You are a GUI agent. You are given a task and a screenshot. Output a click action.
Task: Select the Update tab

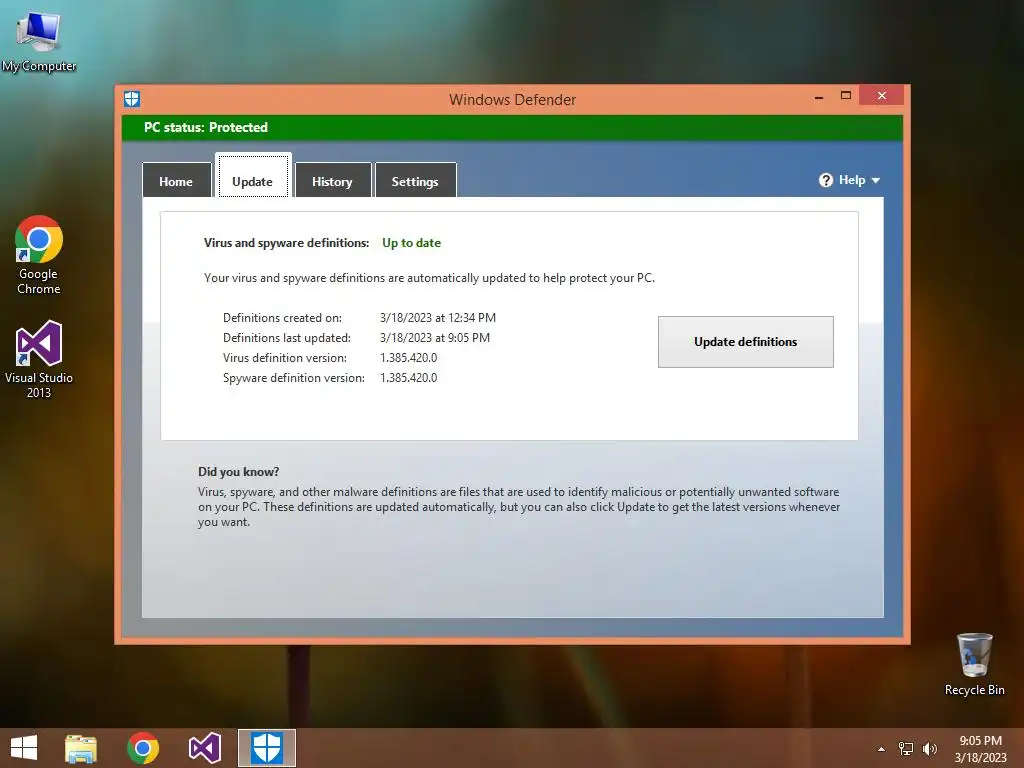tap(253, 176)
